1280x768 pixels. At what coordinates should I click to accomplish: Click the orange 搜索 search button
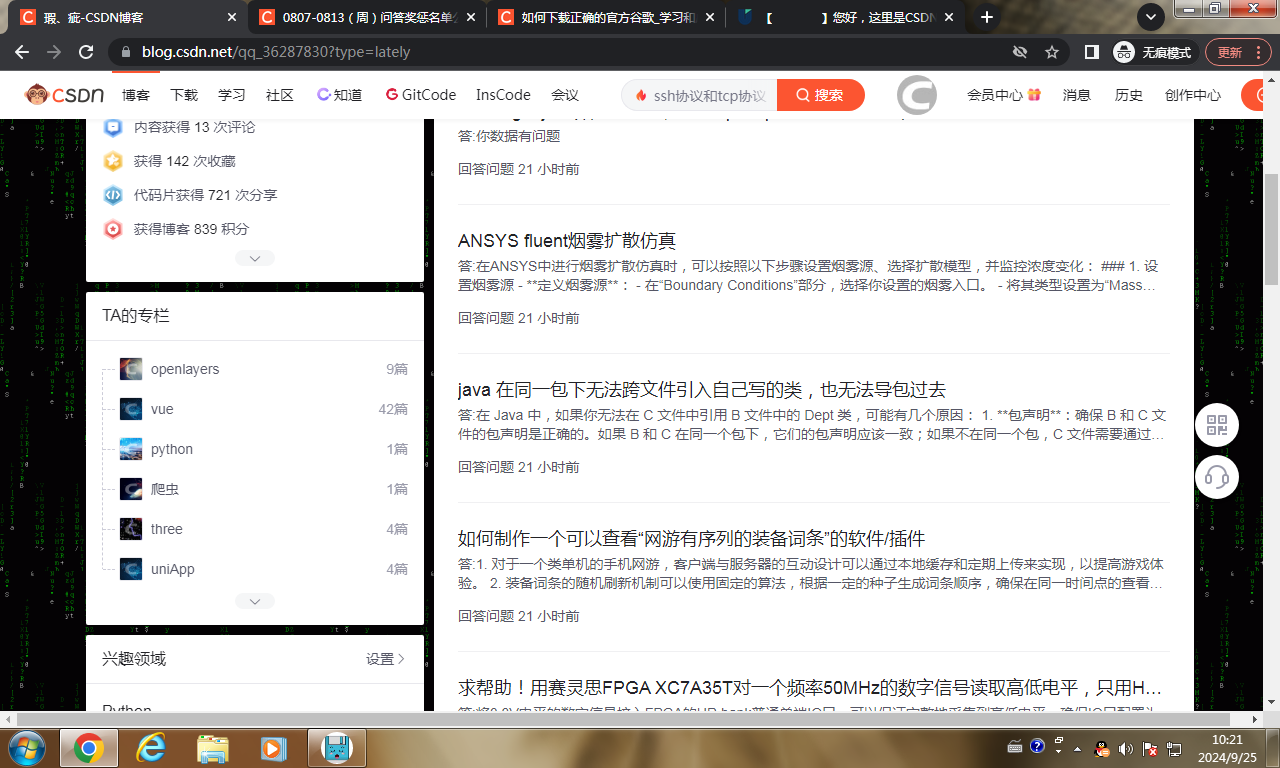tap(821, 95)
